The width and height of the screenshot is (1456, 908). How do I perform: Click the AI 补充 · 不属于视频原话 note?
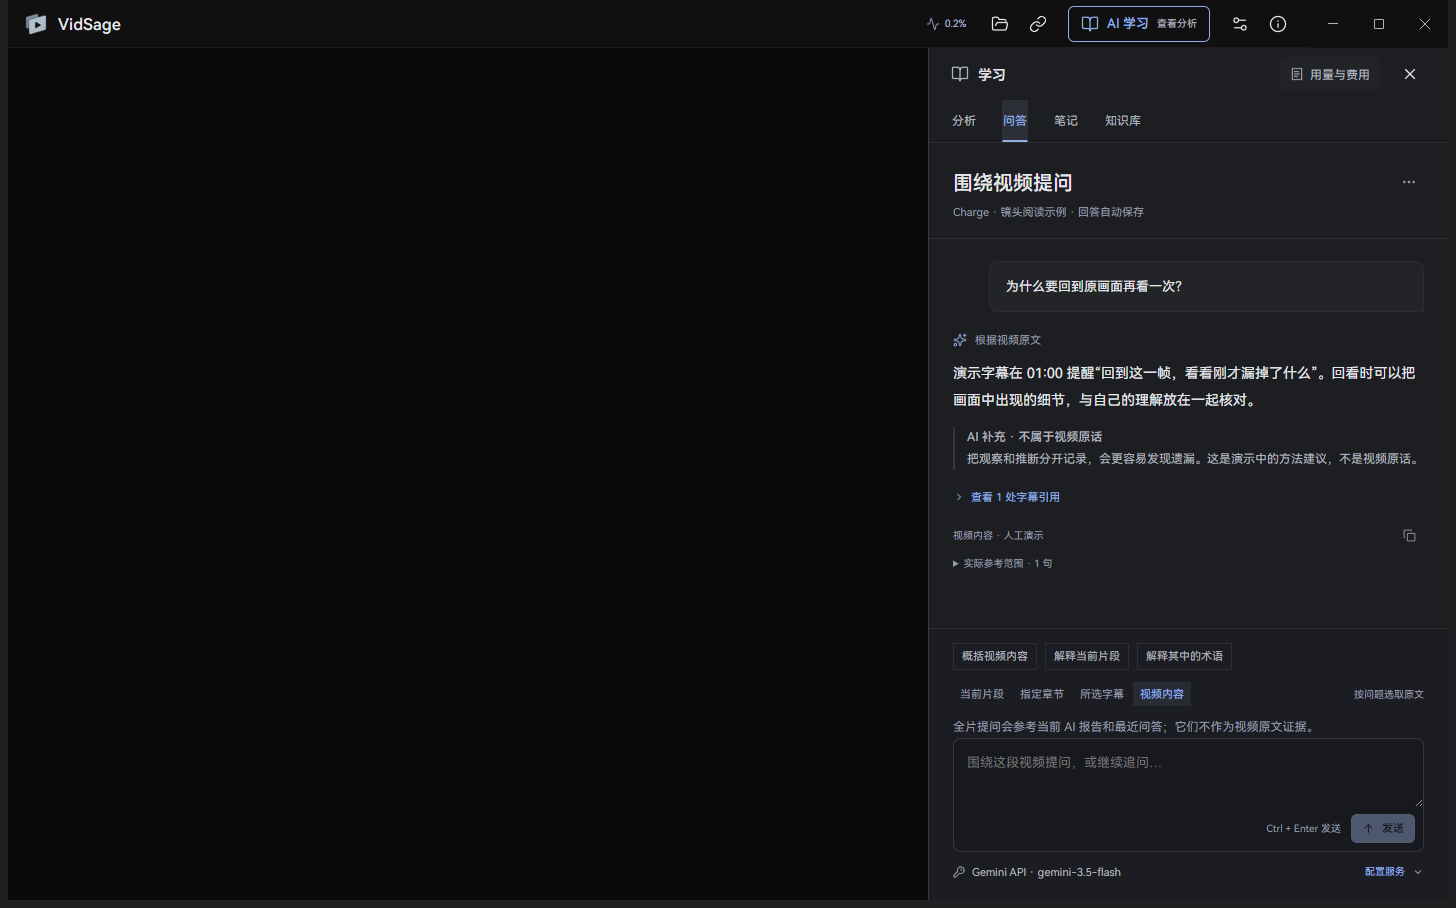(x=1034, y=437)
